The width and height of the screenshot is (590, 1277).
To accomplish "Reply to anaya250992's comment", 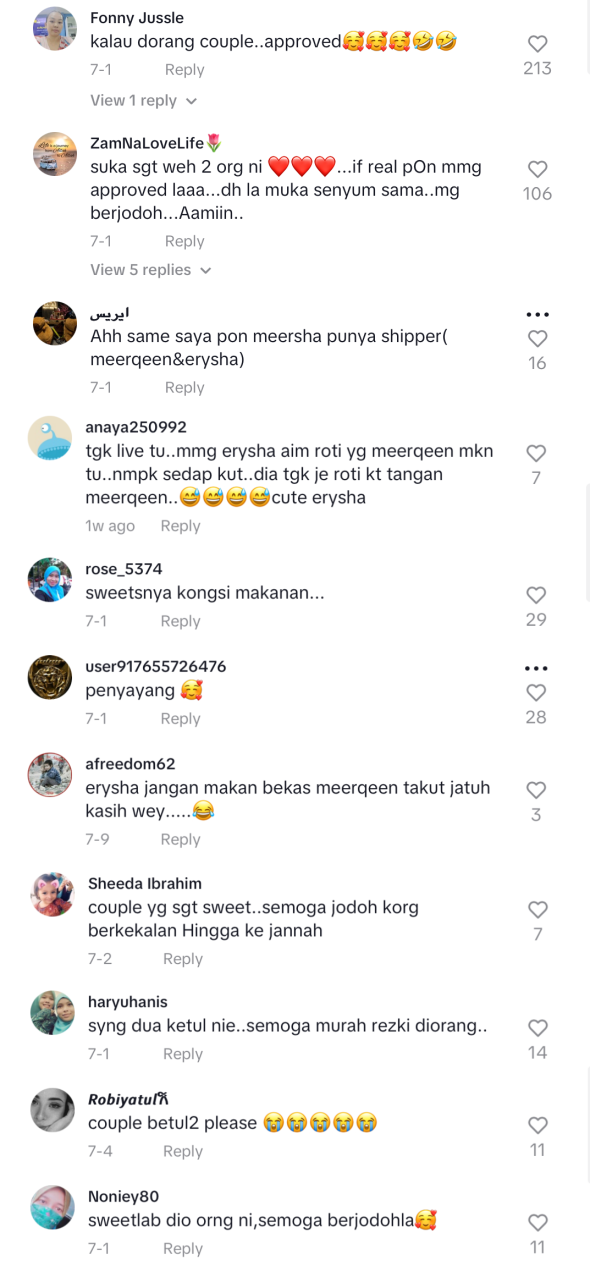I will pyautogui.click(x=180, y=526).
